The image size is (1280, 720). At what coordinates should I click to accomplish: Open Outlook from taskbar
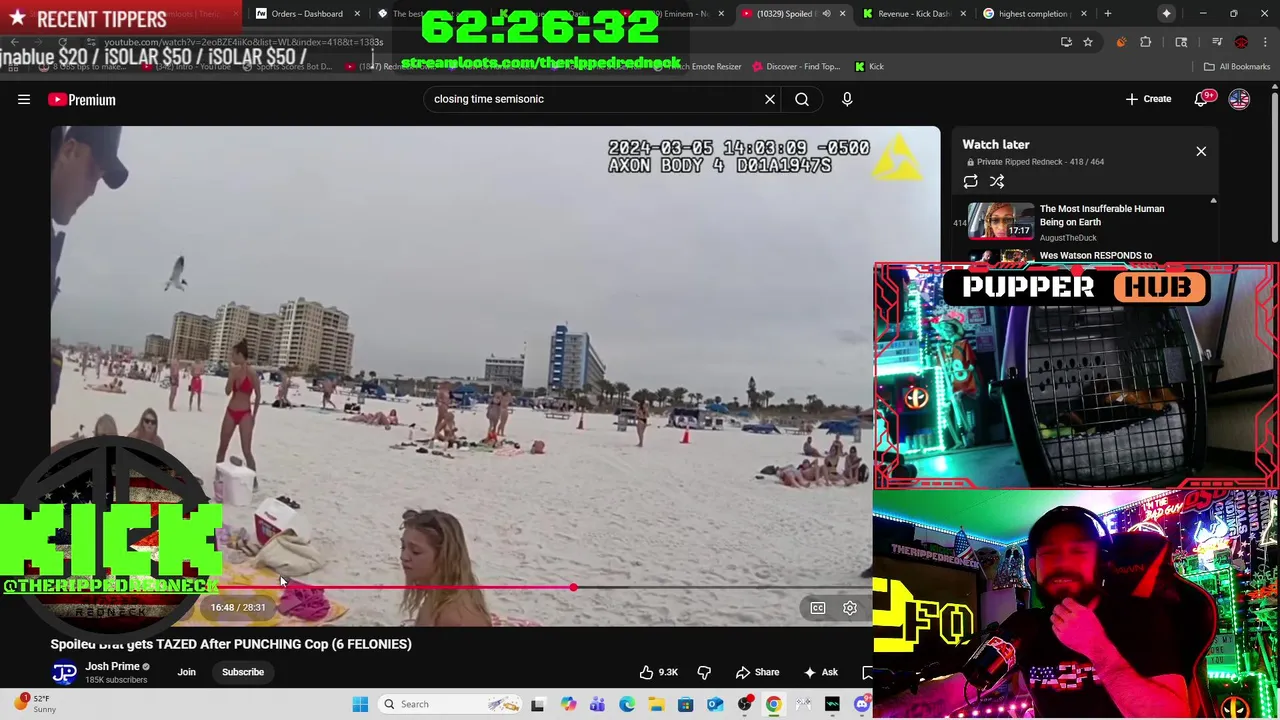point(715,704)
